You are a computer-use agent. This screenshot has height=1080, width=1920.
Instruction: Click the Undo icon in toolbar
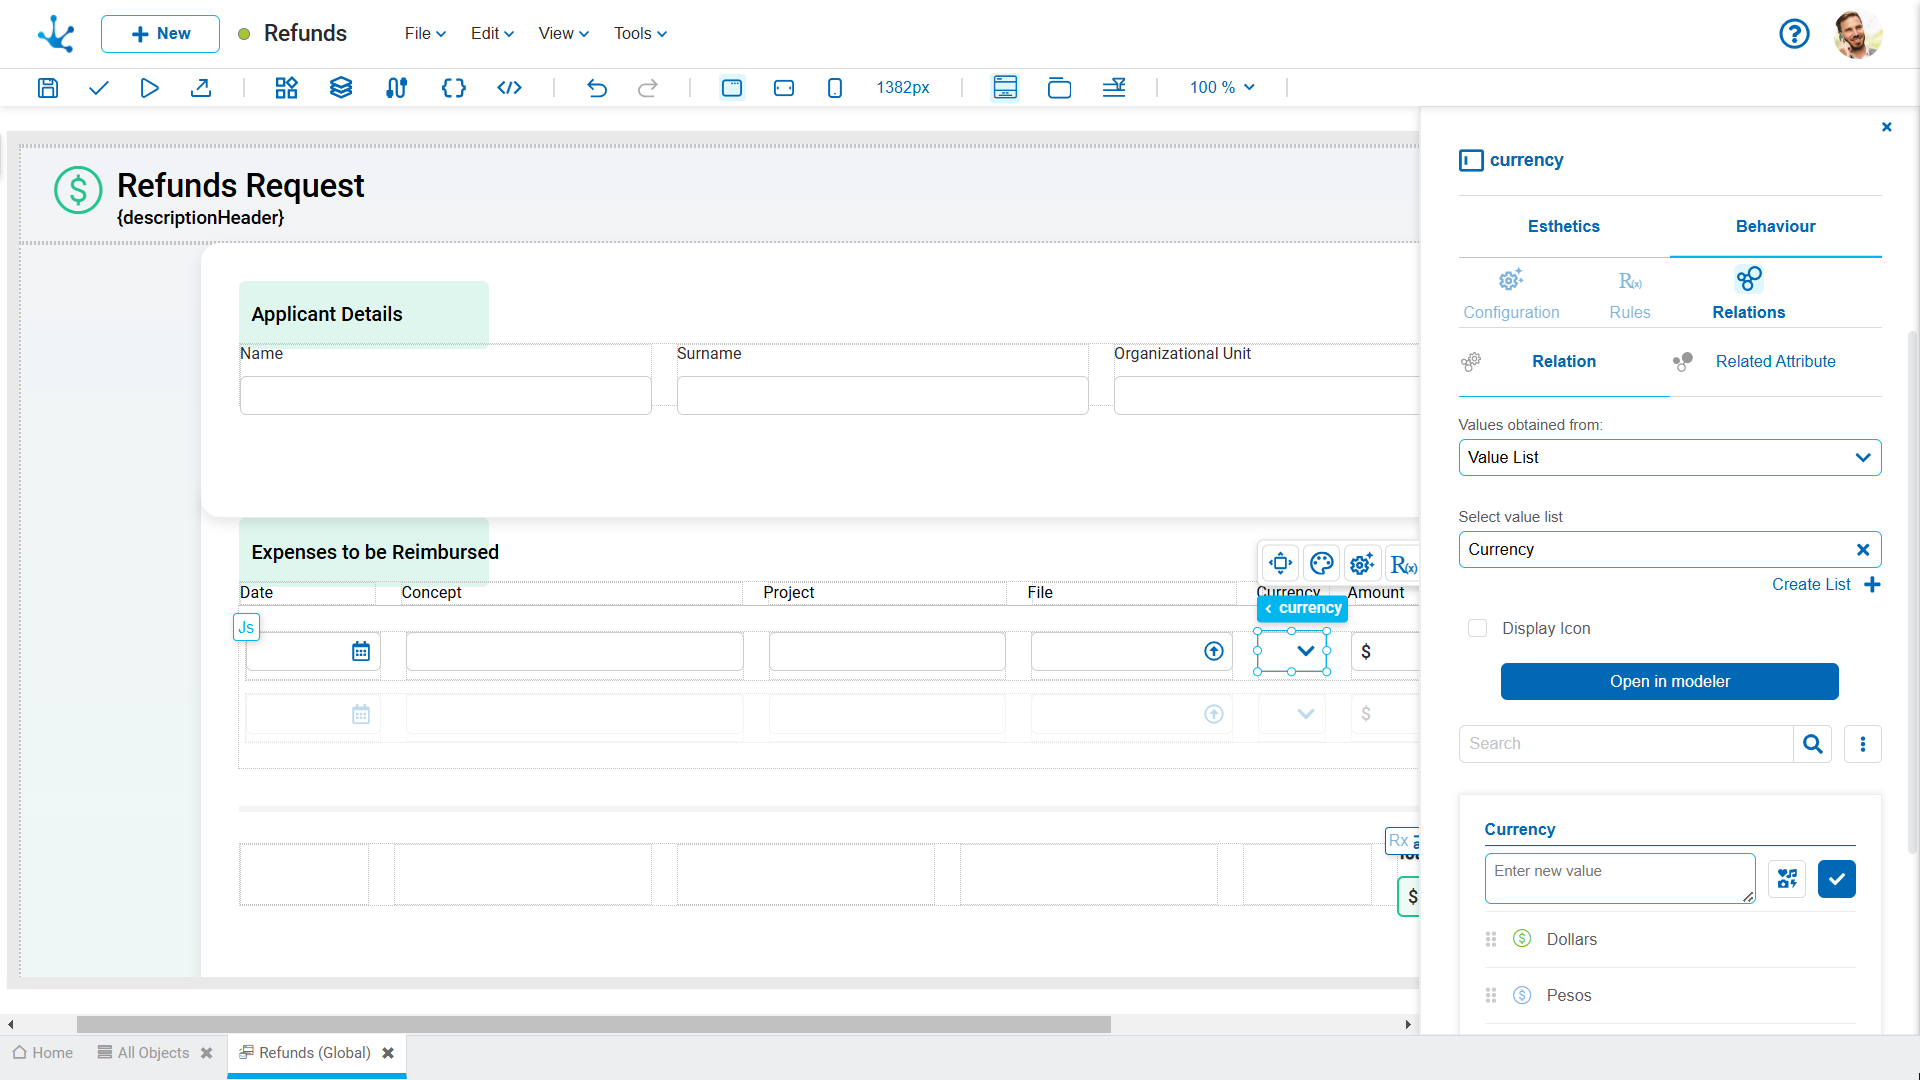tap(596, 87)
